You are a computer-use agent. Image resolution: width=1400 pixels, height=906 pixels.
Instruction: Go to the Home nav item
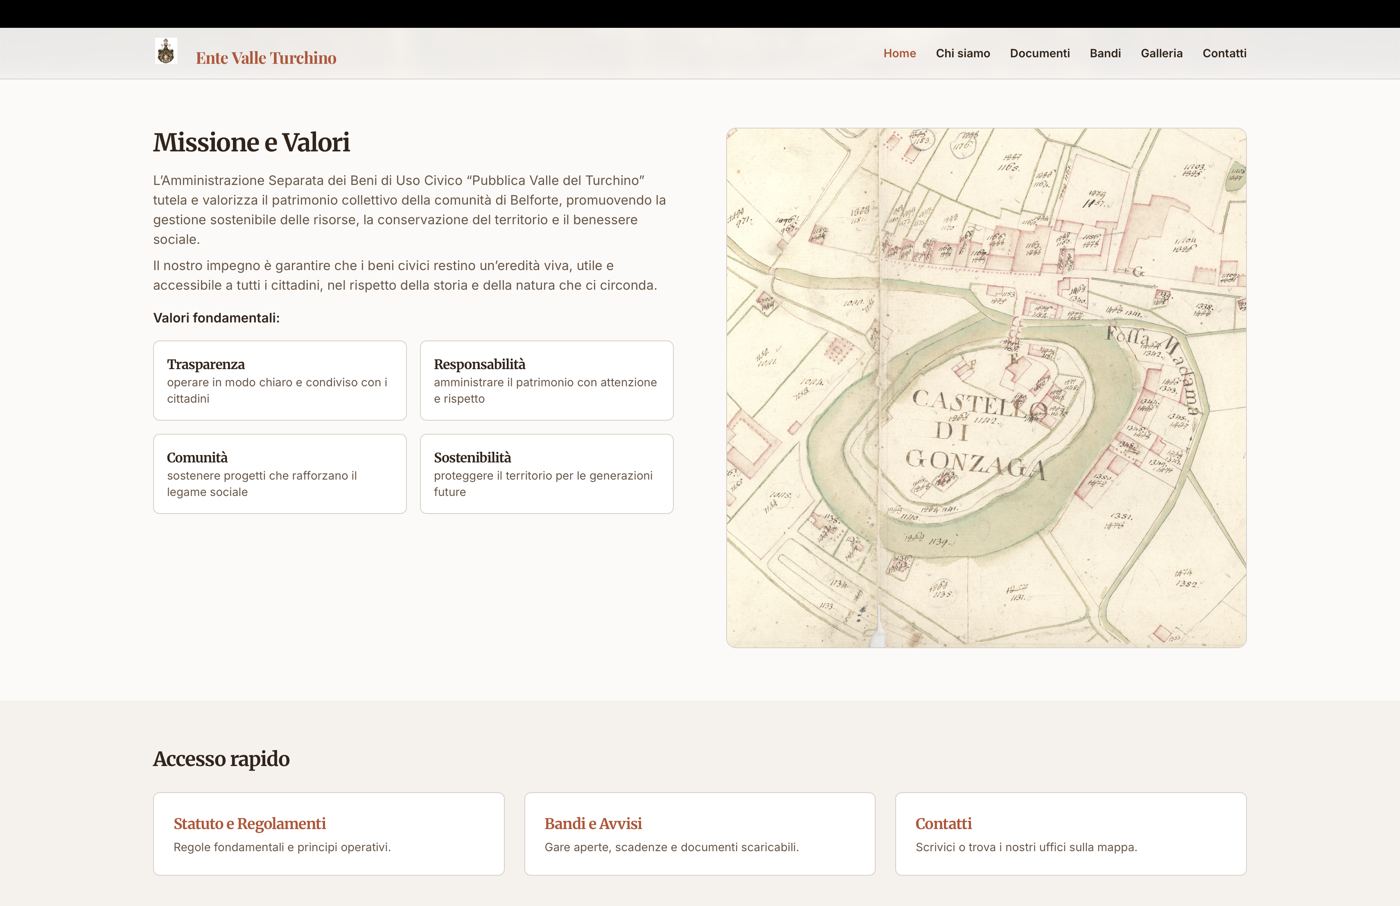(x=899, y=53)
